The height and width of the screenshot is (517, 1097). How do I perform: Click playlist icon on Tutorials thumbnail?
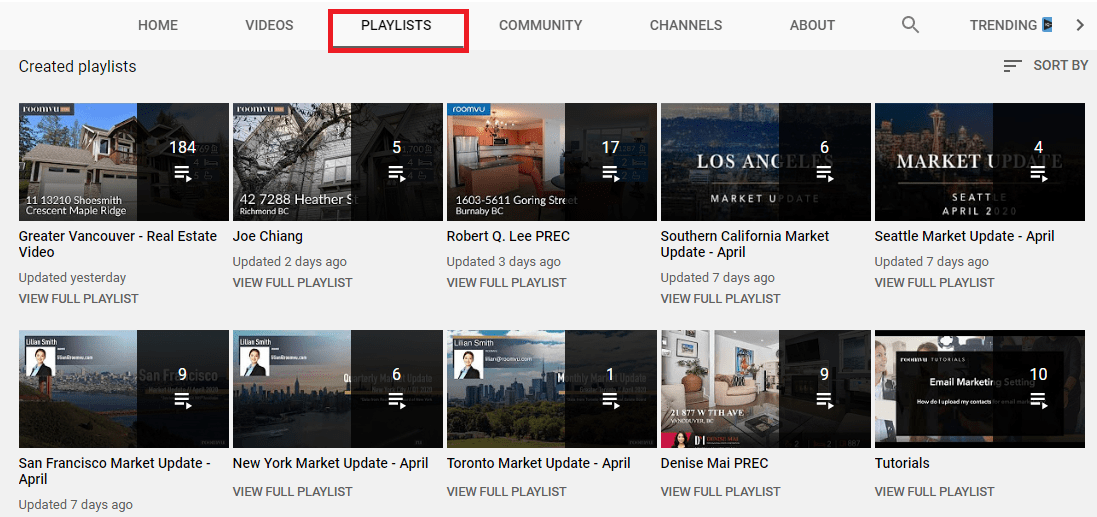click(x=1039, y=401)
